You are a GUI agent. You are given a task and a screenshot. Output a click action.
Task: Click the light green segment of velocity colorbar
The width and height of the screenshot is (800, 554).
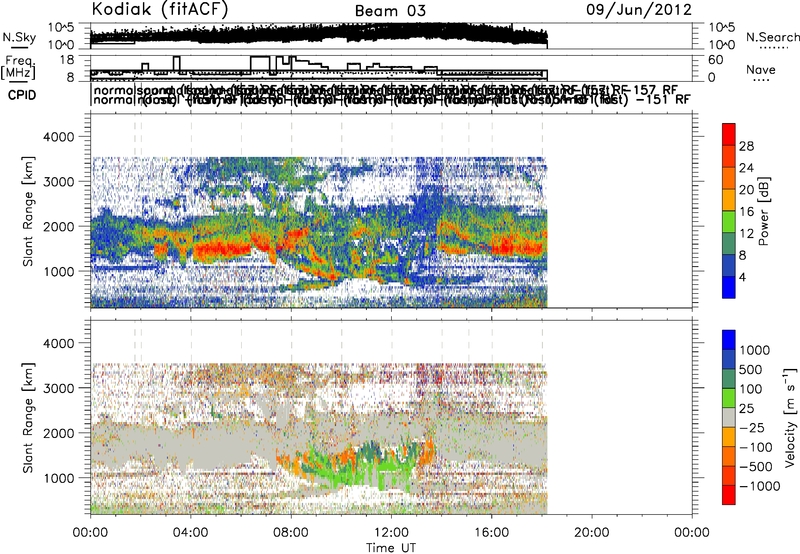[729, 398]
